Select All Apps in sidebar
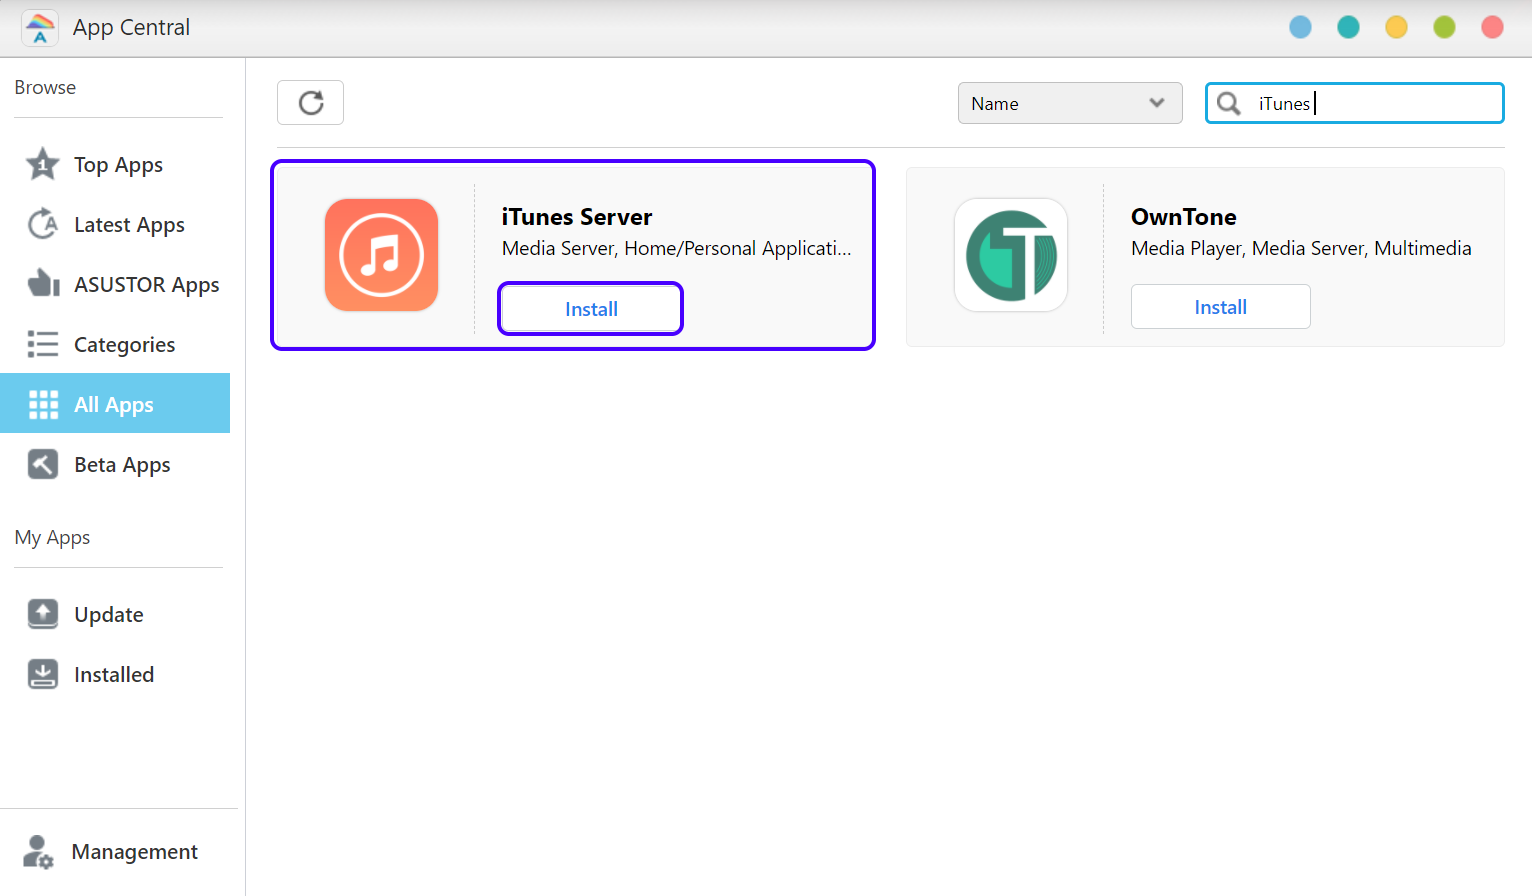This screenshot has height=896, width=1532. click(114, 404)
